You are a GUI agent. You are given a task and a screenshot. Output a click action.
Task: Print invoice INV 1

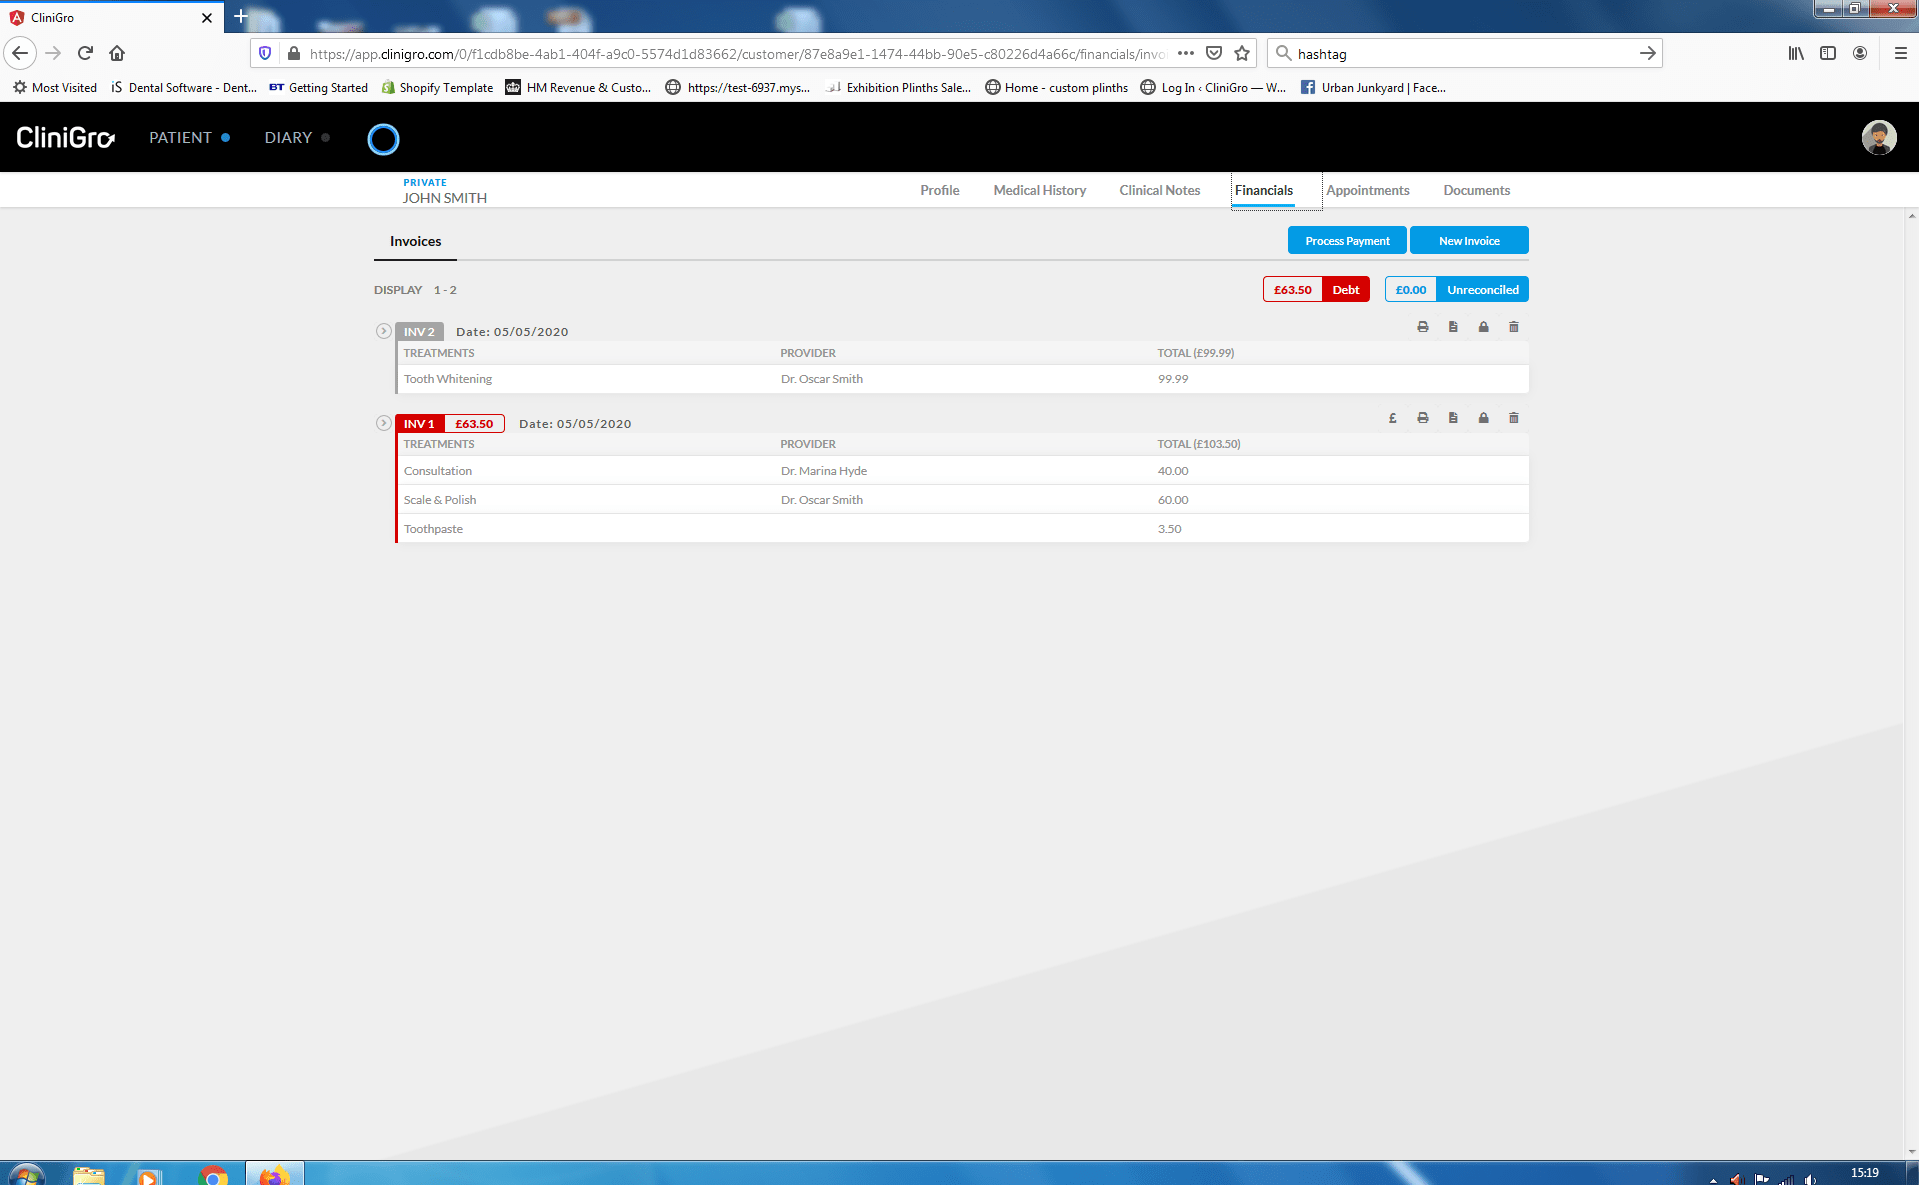[x=1422, y=418]
